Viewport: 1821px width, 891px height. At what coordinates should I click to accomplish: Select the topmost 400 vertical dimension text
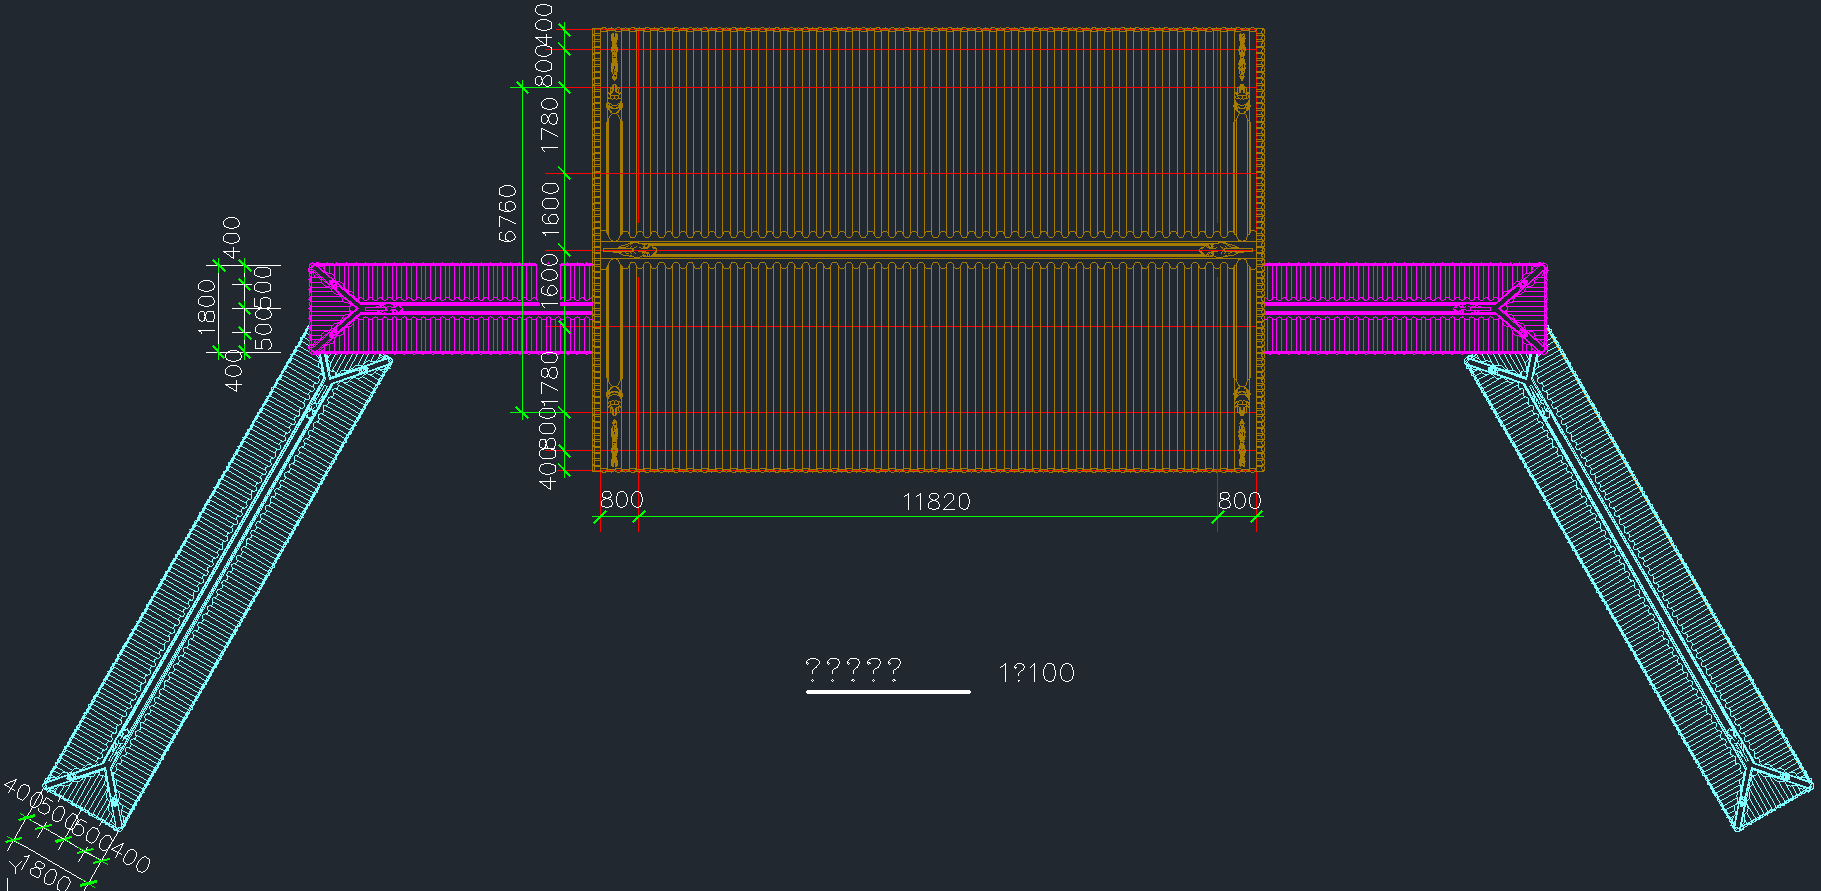[544, 18]
